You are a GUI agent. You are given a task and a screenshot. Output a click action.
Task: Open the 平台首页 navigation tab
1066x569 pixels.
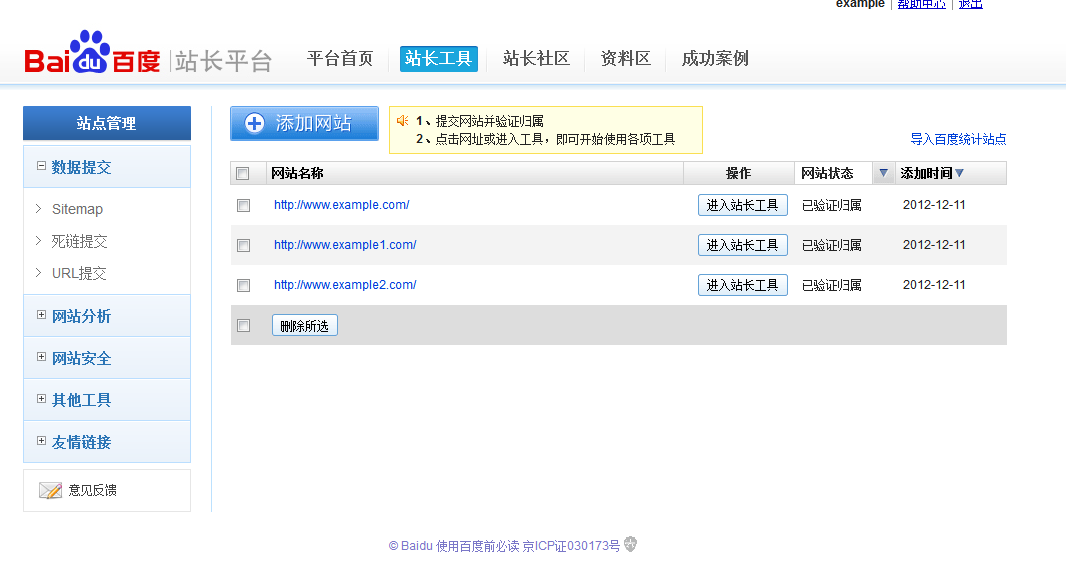click(340, 59)
